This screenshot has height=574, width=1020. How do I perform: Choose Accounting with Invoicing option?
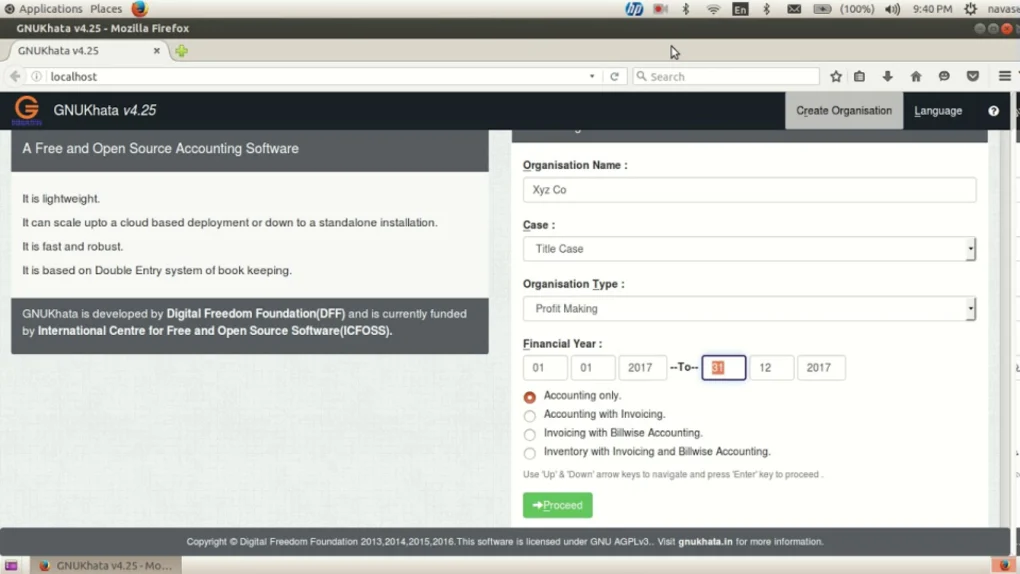[x=530, y=416]
